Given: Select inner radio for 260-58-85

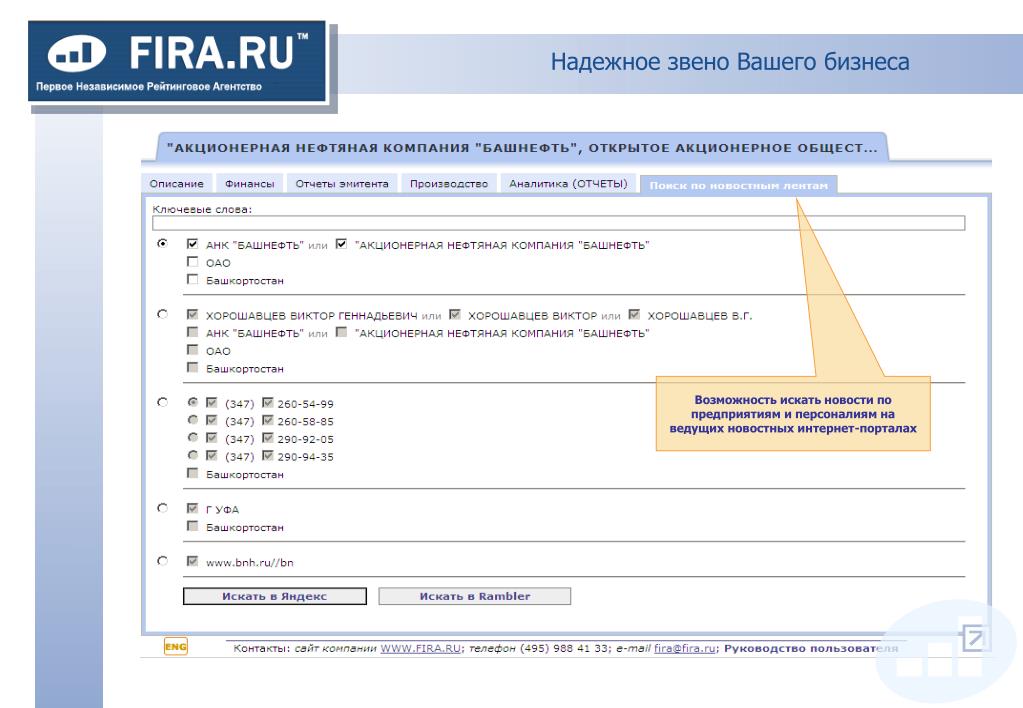Looking at the screenshot, I should tap(192, 420).
